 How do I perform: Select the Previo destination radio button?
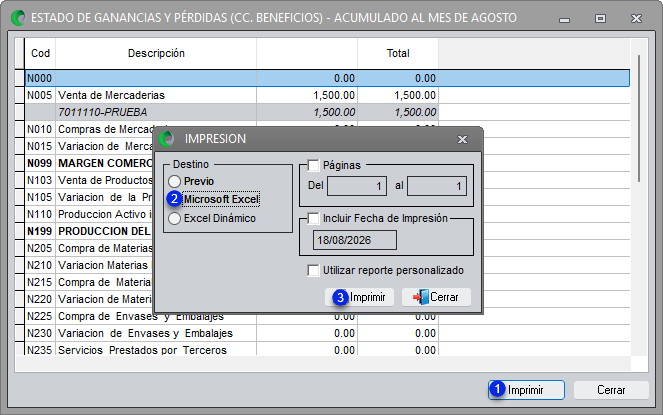pyautogui.click(x=175, y=181)
